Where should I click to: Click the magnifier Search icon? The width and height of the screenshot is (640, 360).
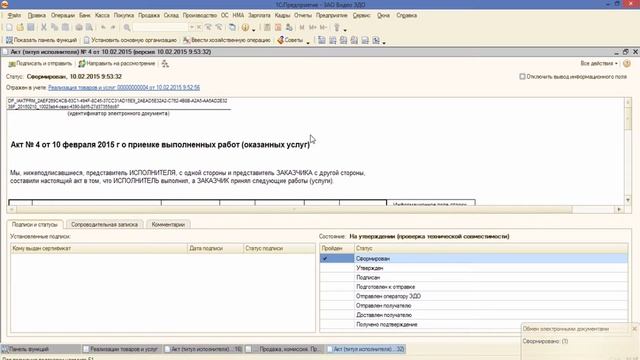pyautogui.click(x=127, y=27)
